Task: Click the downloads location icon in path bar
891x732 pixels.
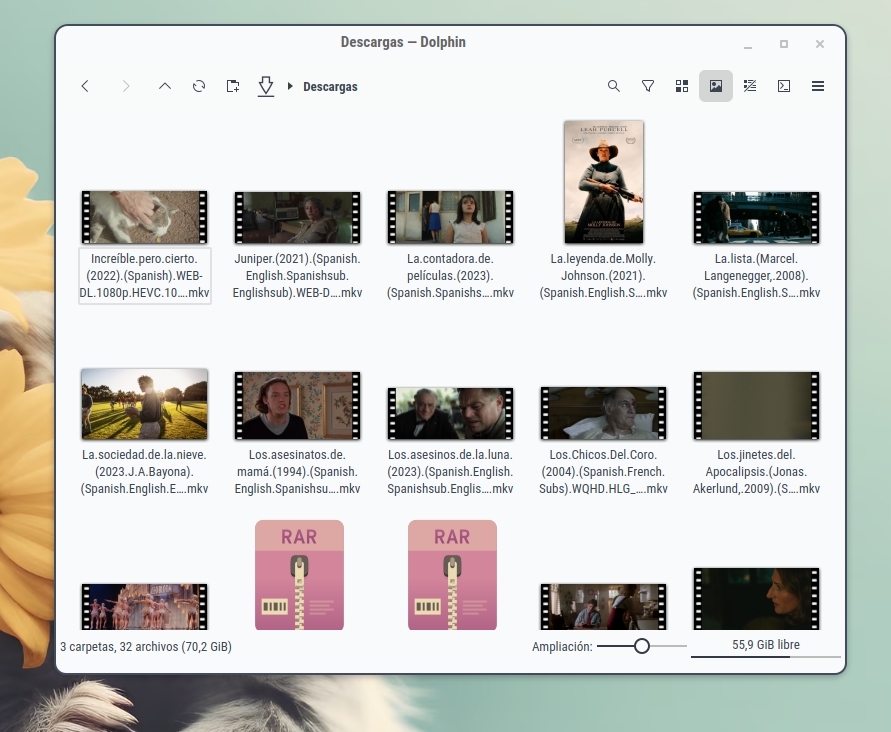Action: coord(265,87)
